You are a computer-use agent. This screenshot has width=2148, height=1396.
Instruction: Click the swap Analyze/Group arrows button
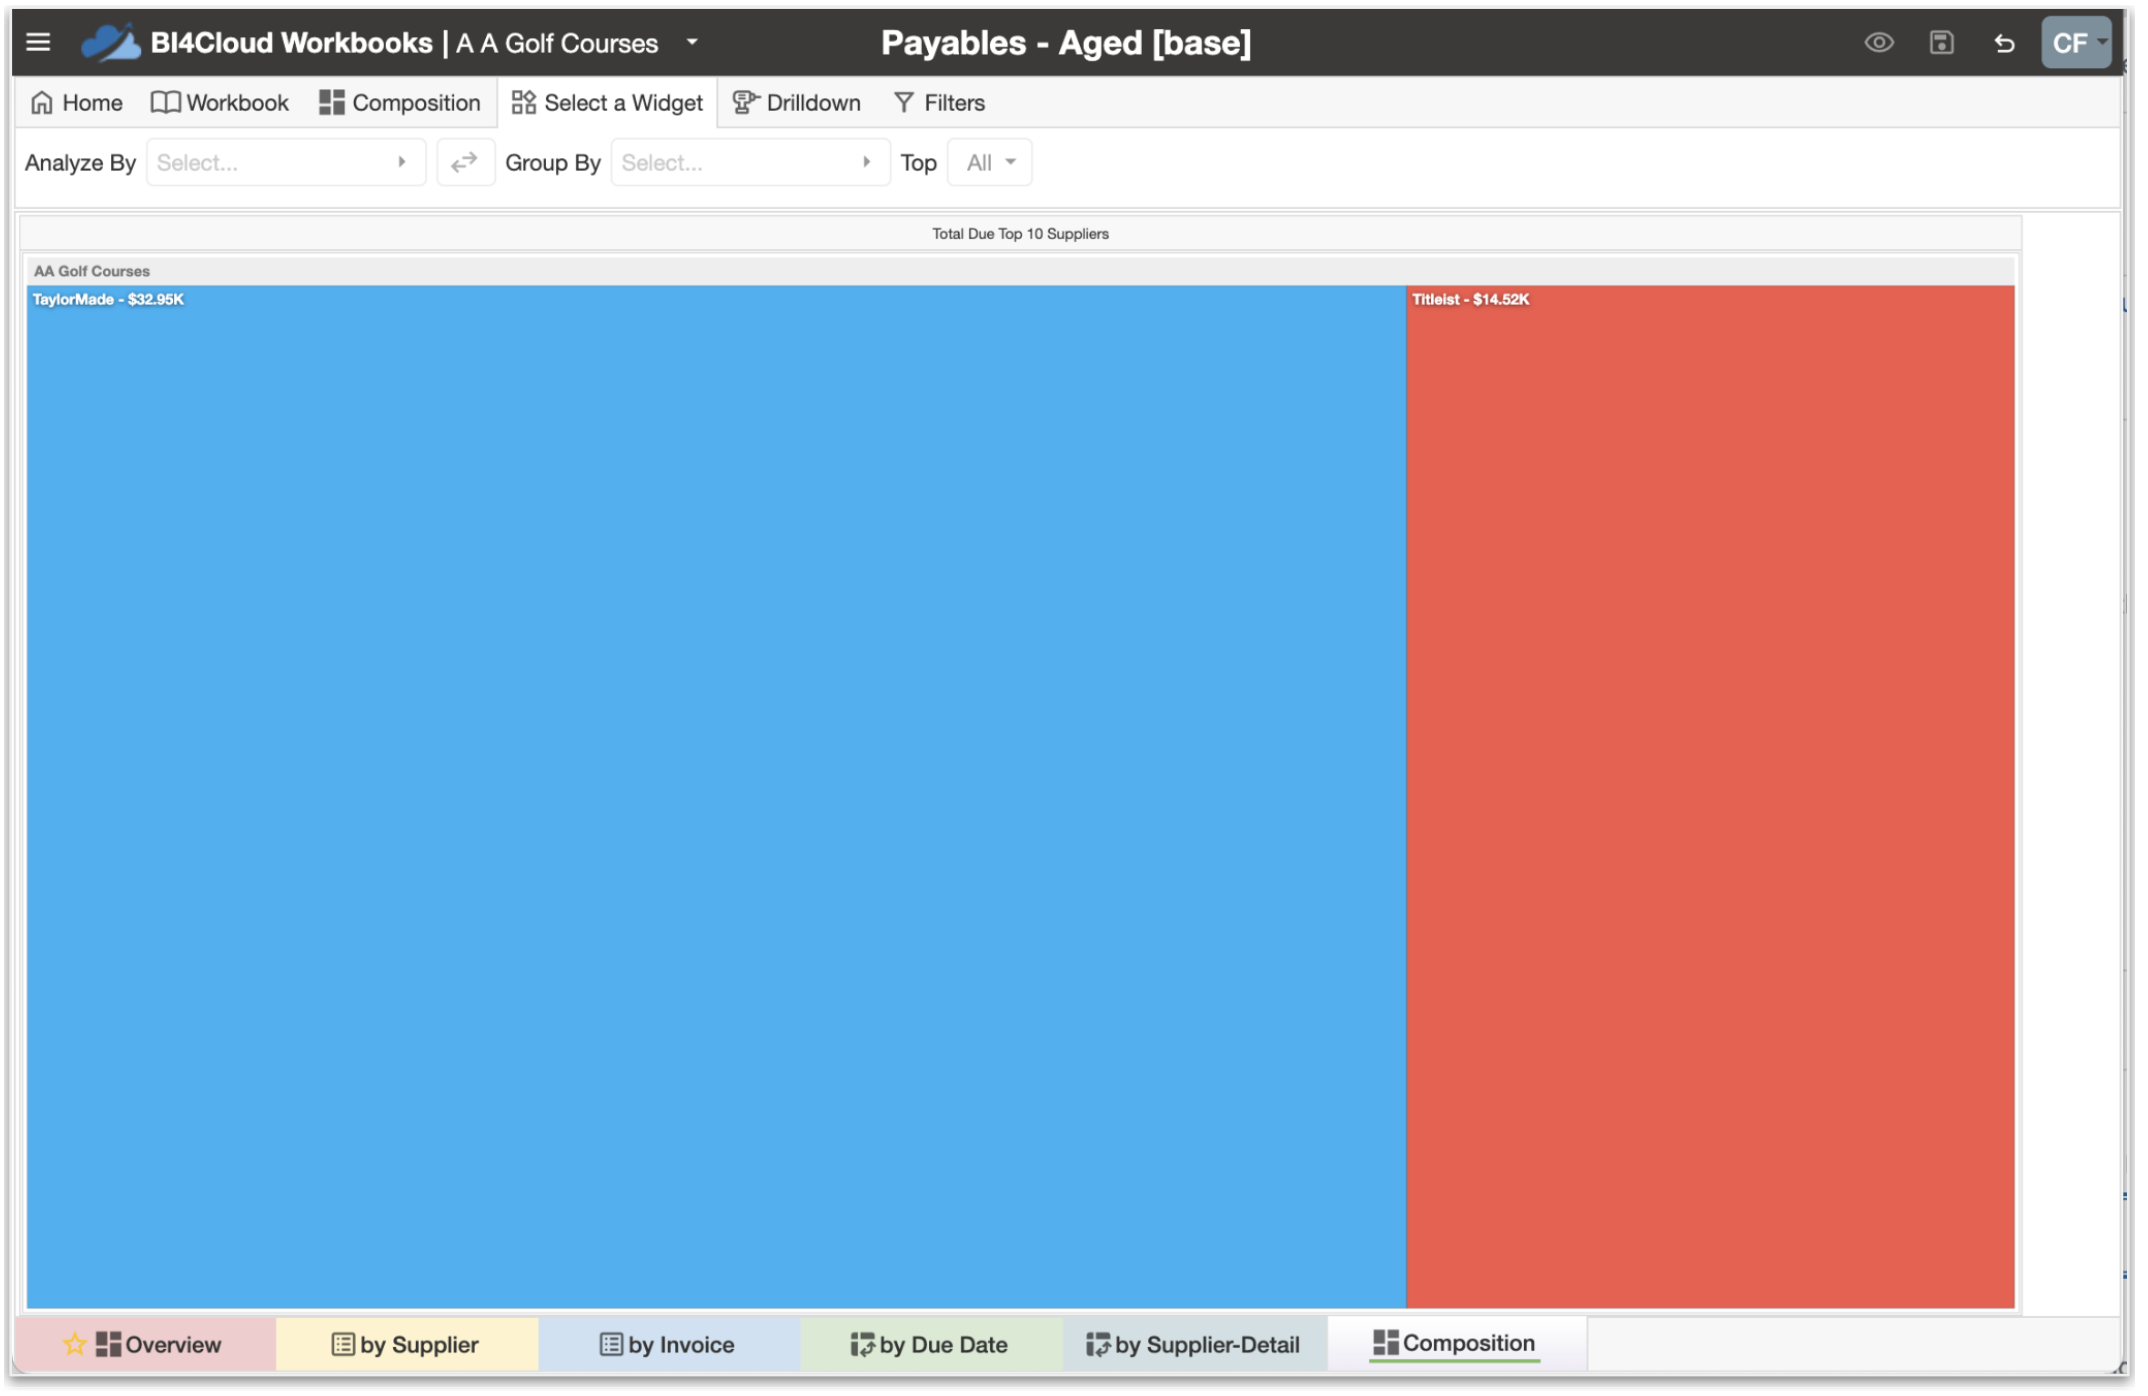[x=465, y=162]
